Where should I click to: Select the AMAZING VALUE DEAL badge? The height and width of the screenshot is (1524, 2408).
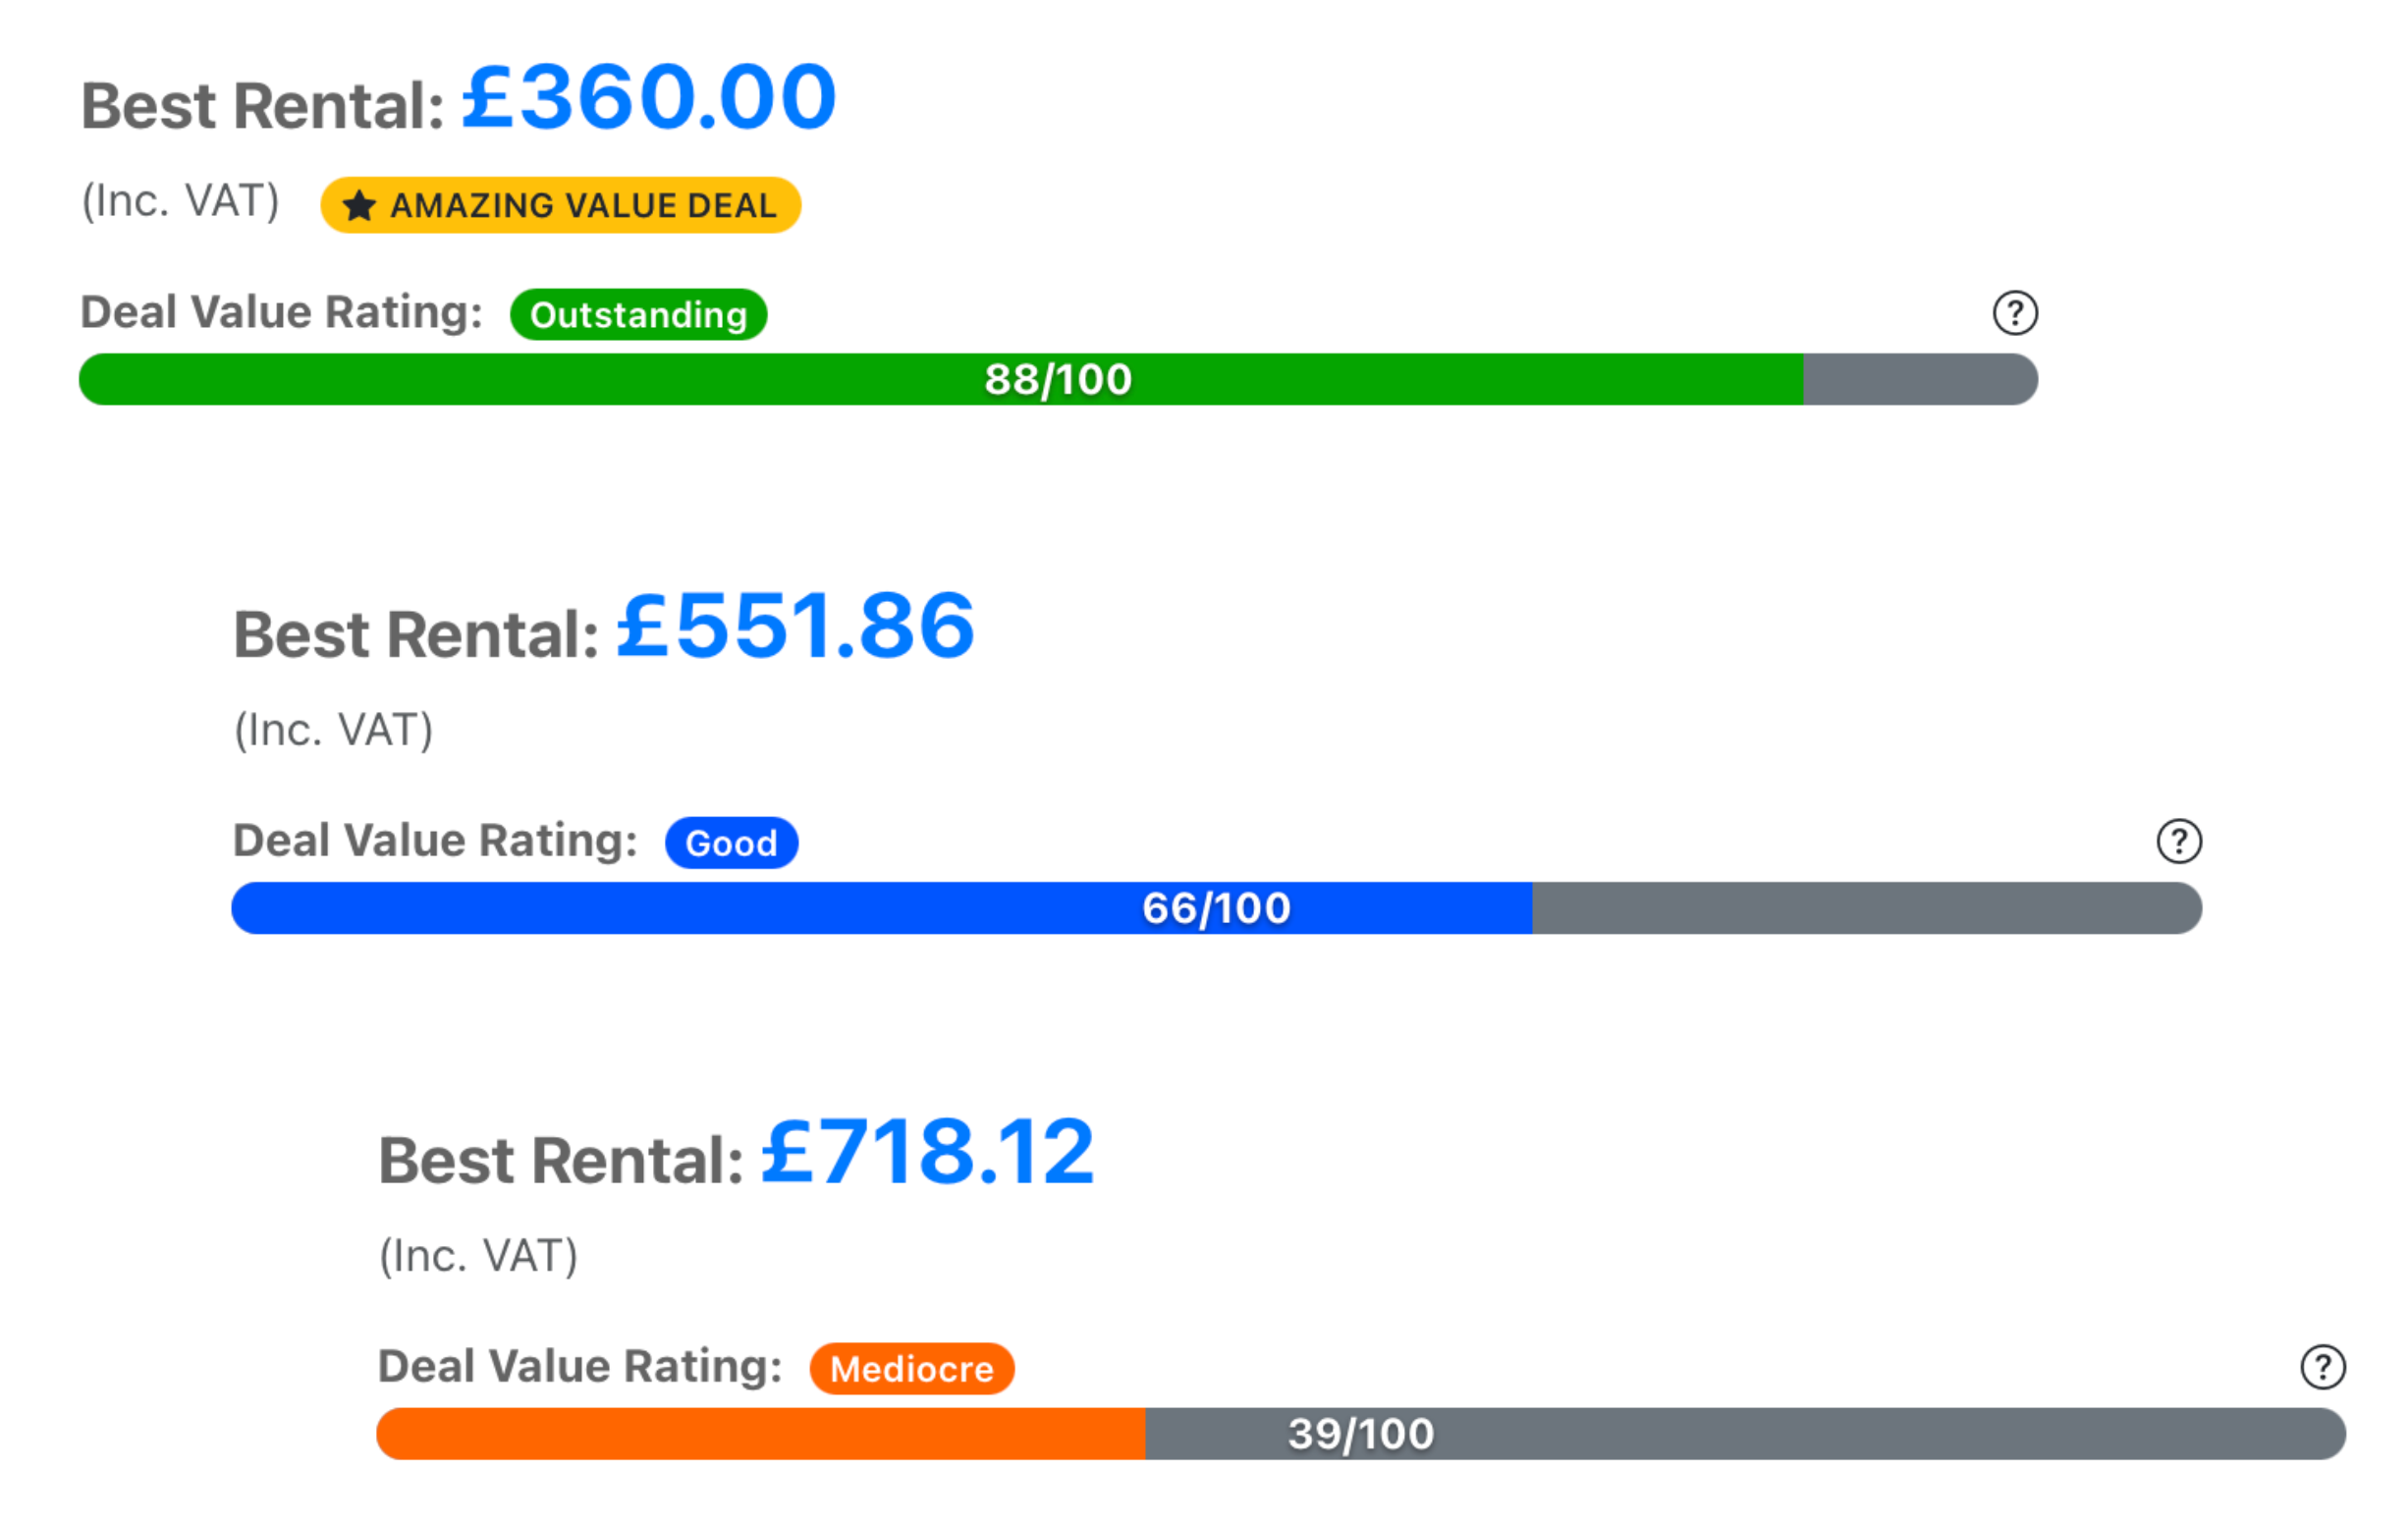pyautogui.click(x=560, y=205)
